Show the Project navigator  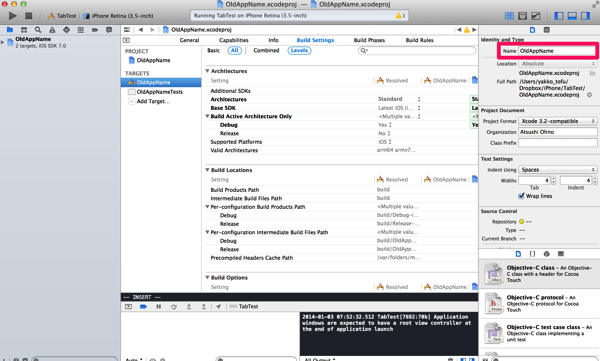click(x=10, y=29)
